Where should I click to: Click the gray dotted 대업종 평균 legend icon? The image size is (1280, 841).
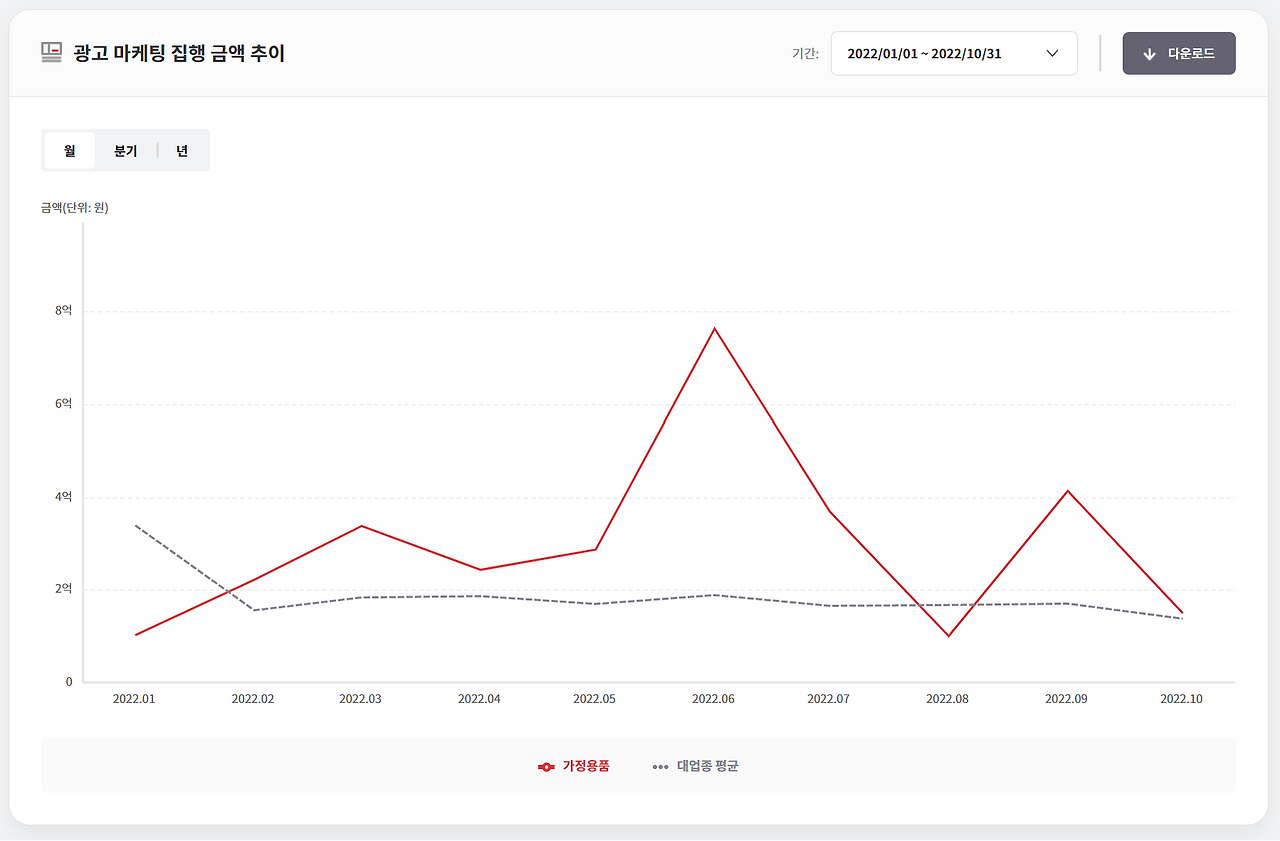click(x=659, y=767)
